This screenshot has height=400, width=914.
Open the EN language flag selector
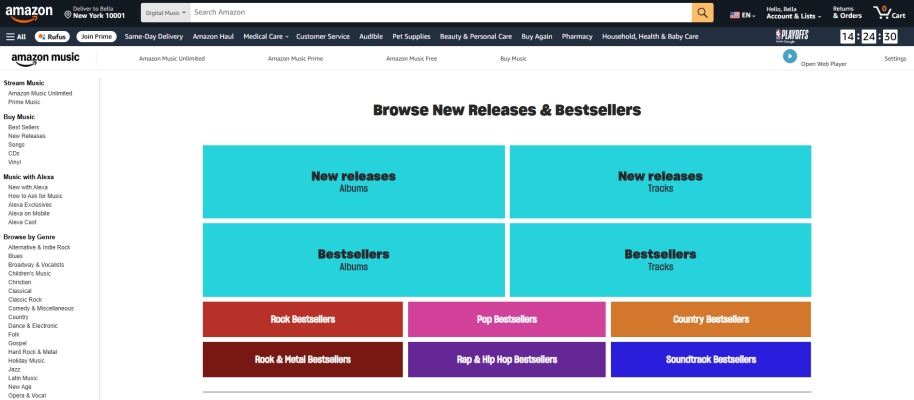743,15
